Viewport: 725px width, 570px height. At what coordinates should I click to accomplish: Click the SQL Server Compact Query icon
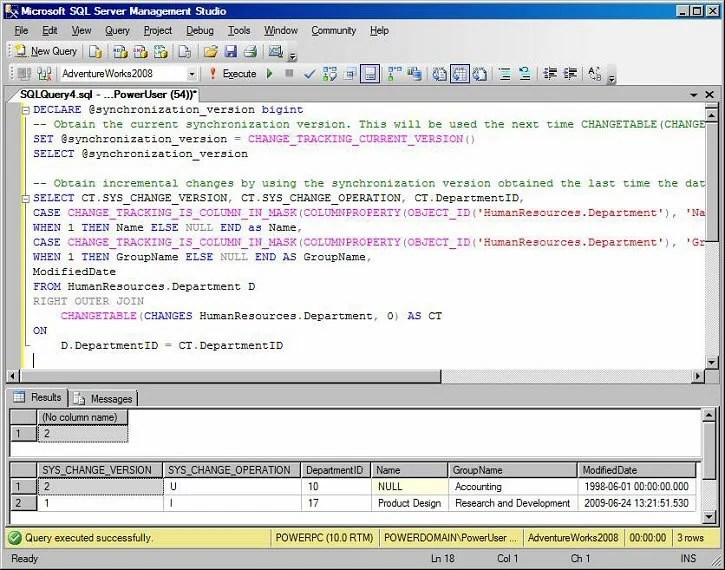(184, 51)
